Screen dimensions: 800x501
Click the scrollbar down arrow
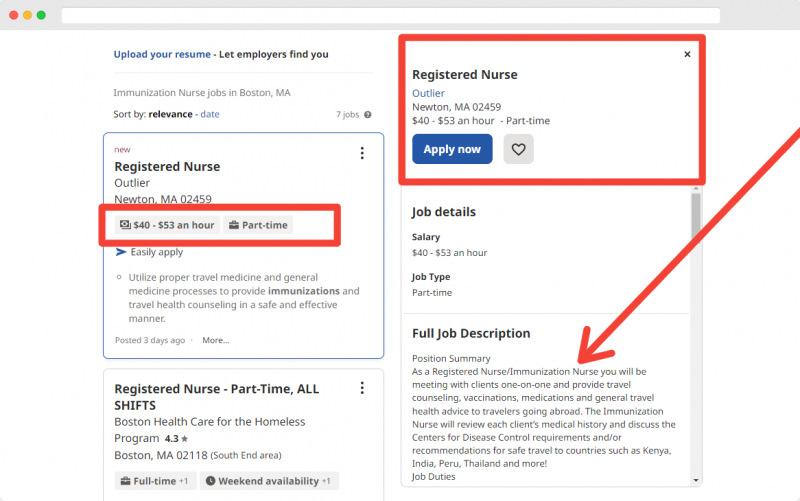[x=696, y=480]
